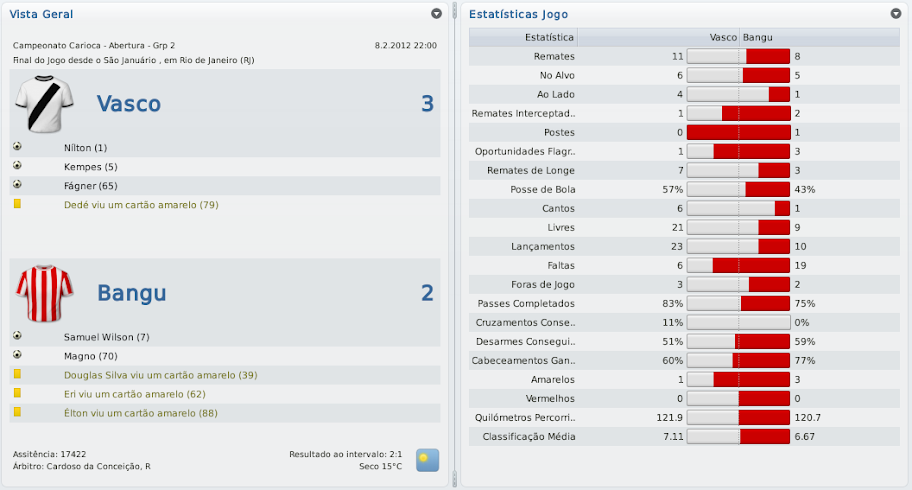This screenshot has width=912, height=490.
Task: Click the Bangu column header in statistics
Action: click(x=759, y=37)
